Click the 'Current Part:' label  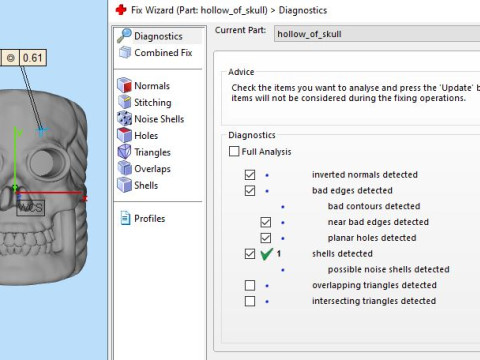240,30
